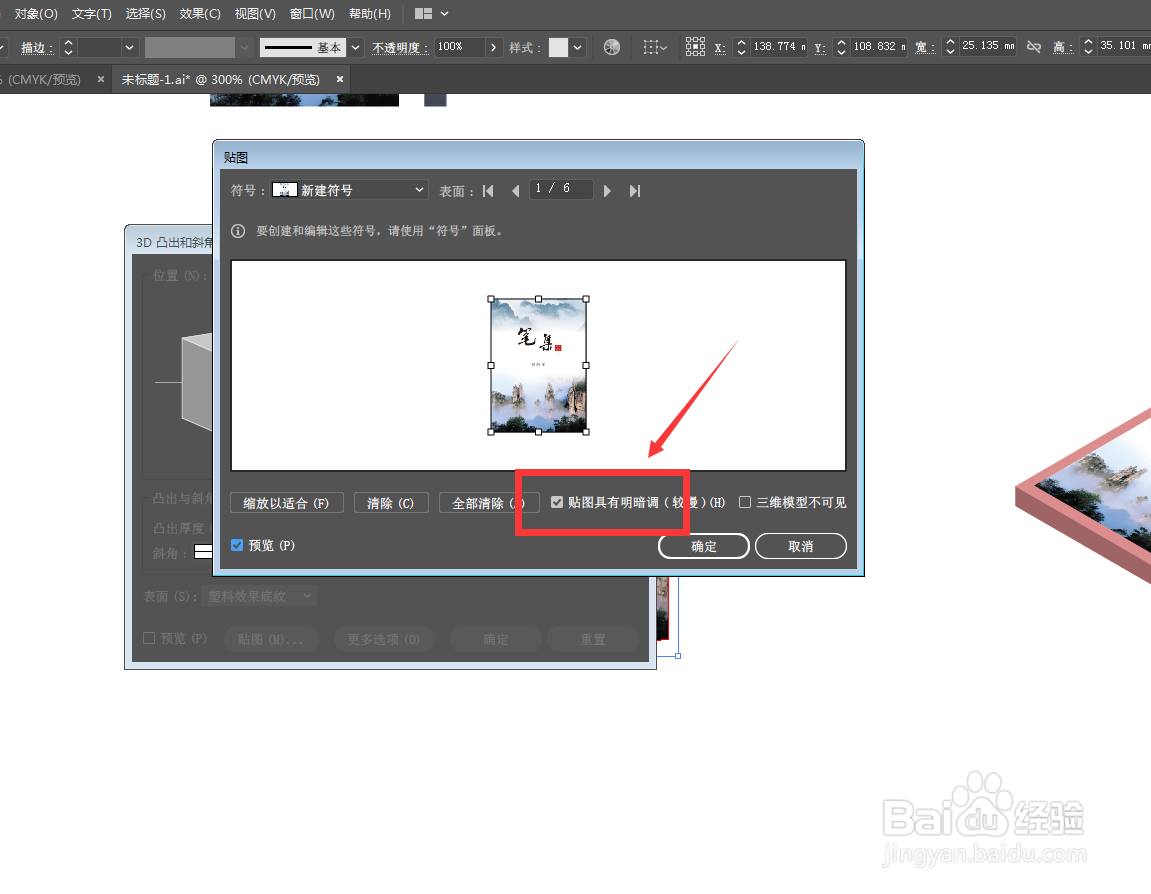Open the 帮助(H) menu
Screen dimensions: 1151x894
(x=370, y=14)
